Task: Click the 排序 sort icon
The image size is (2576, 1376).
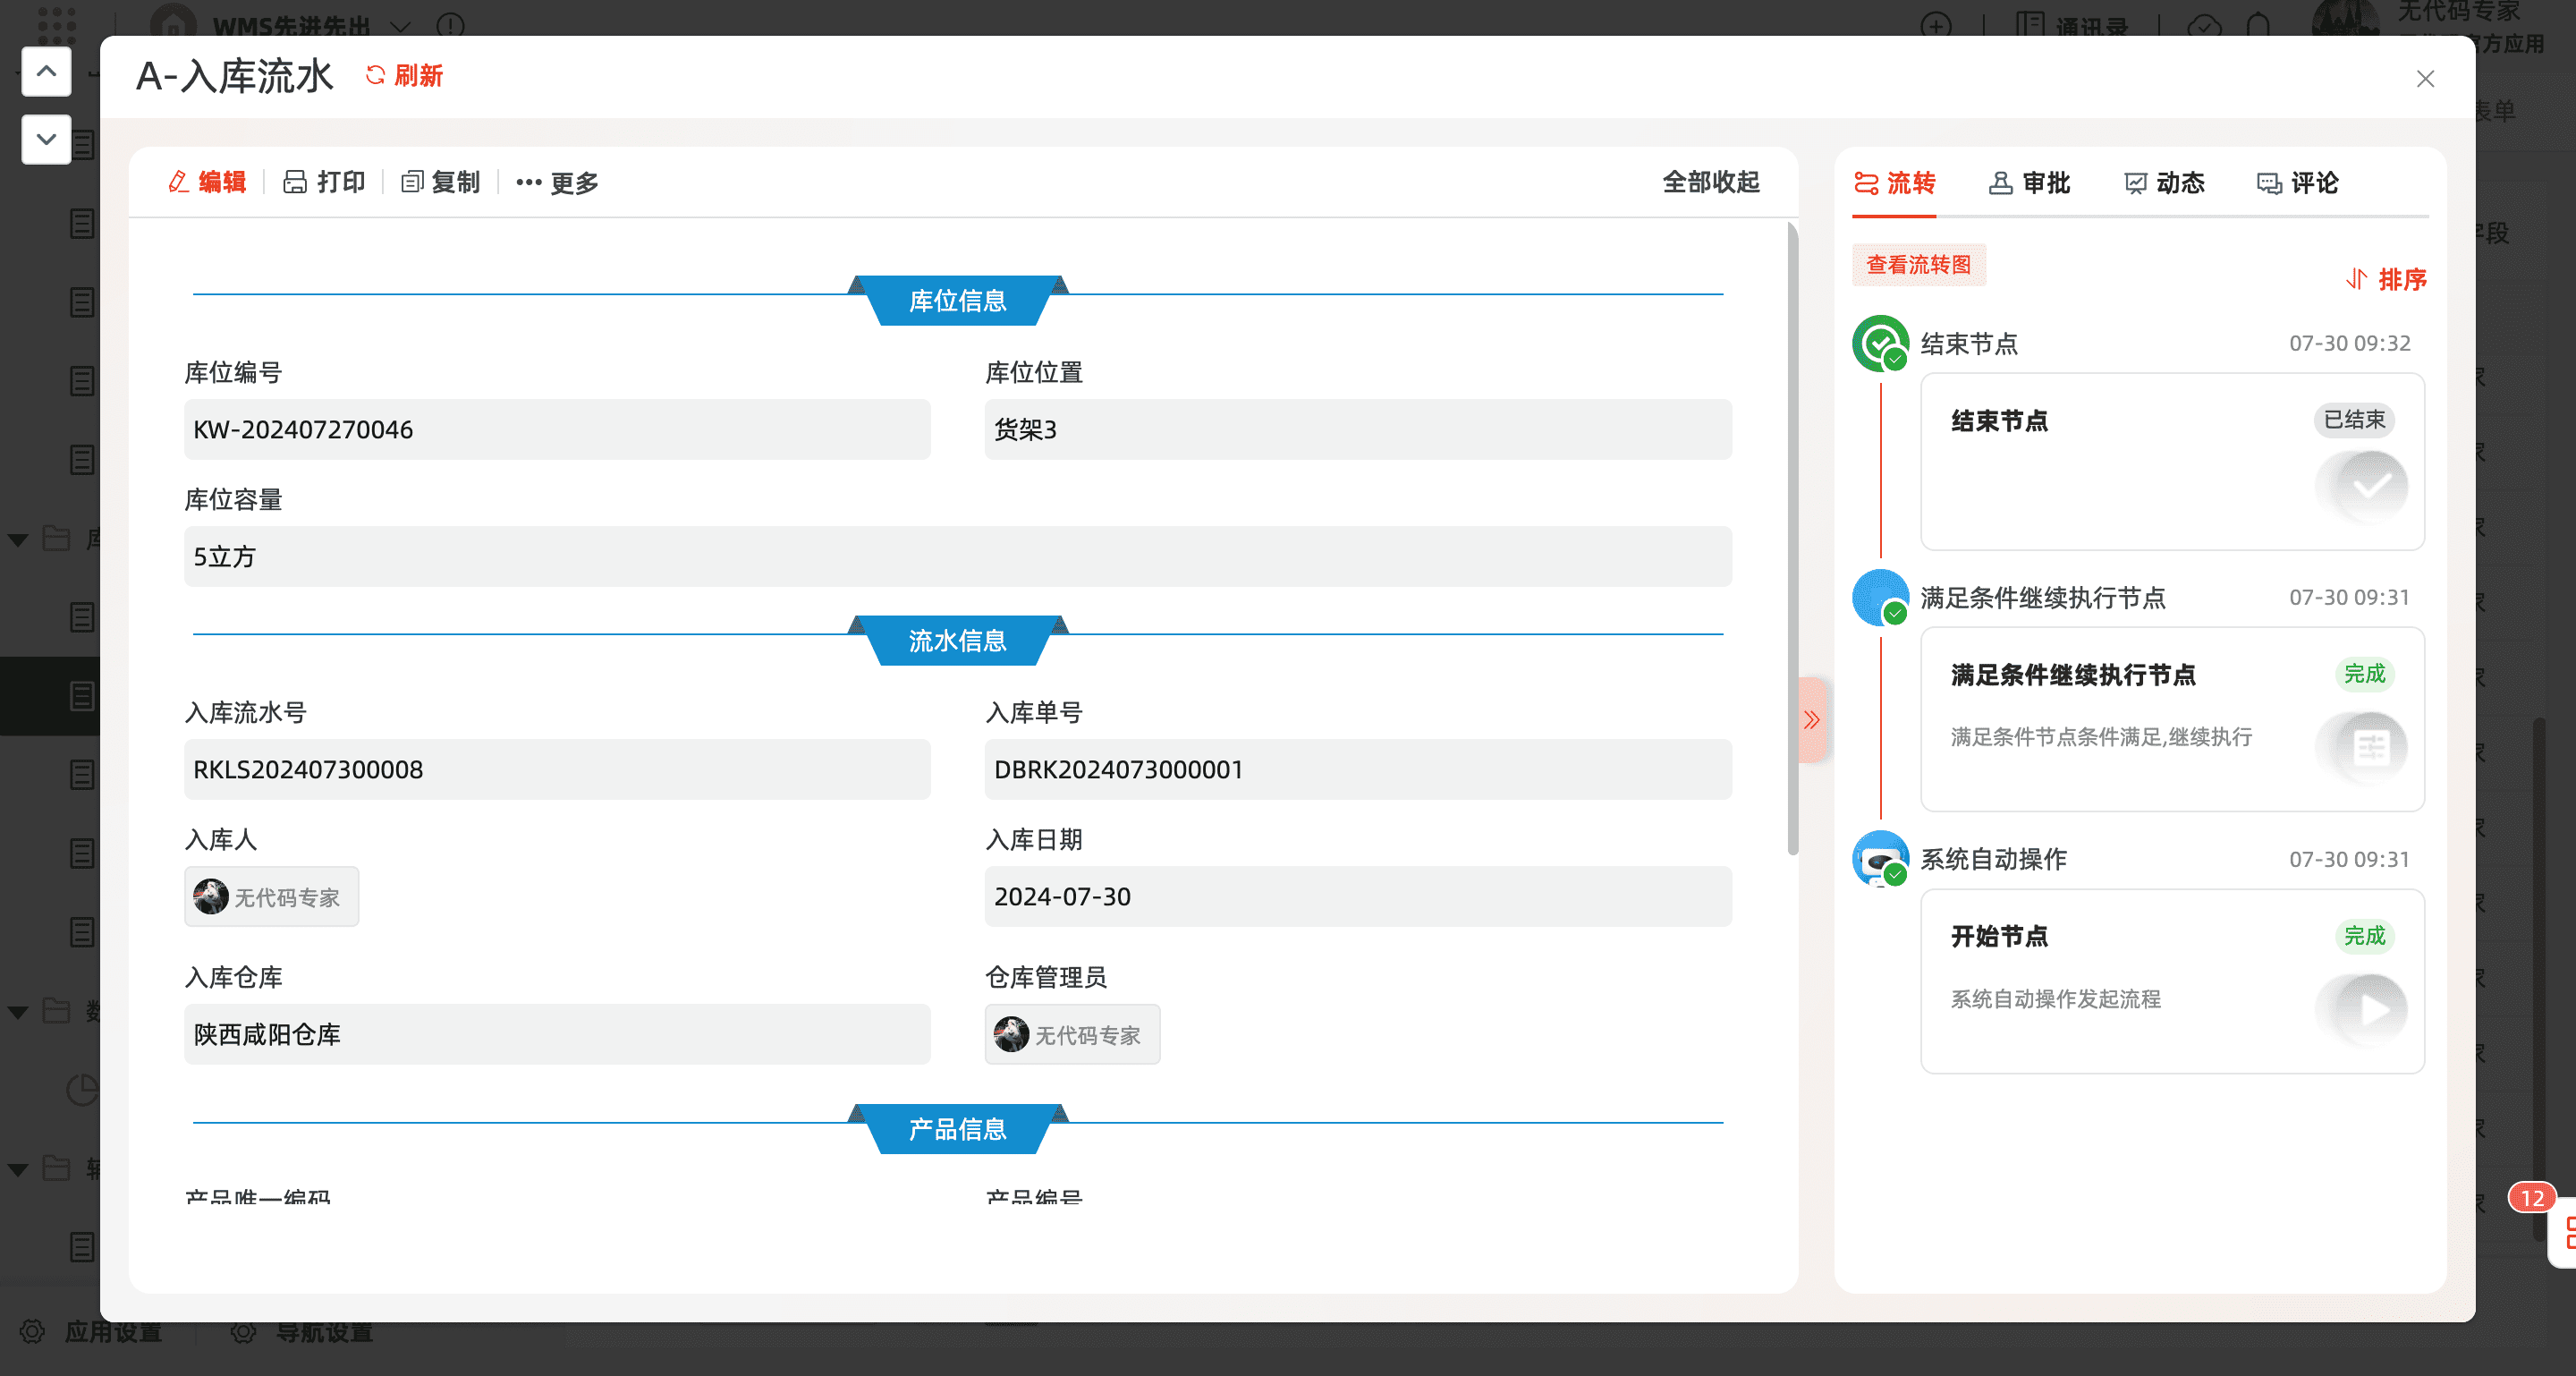Action: click(2356, 279)
